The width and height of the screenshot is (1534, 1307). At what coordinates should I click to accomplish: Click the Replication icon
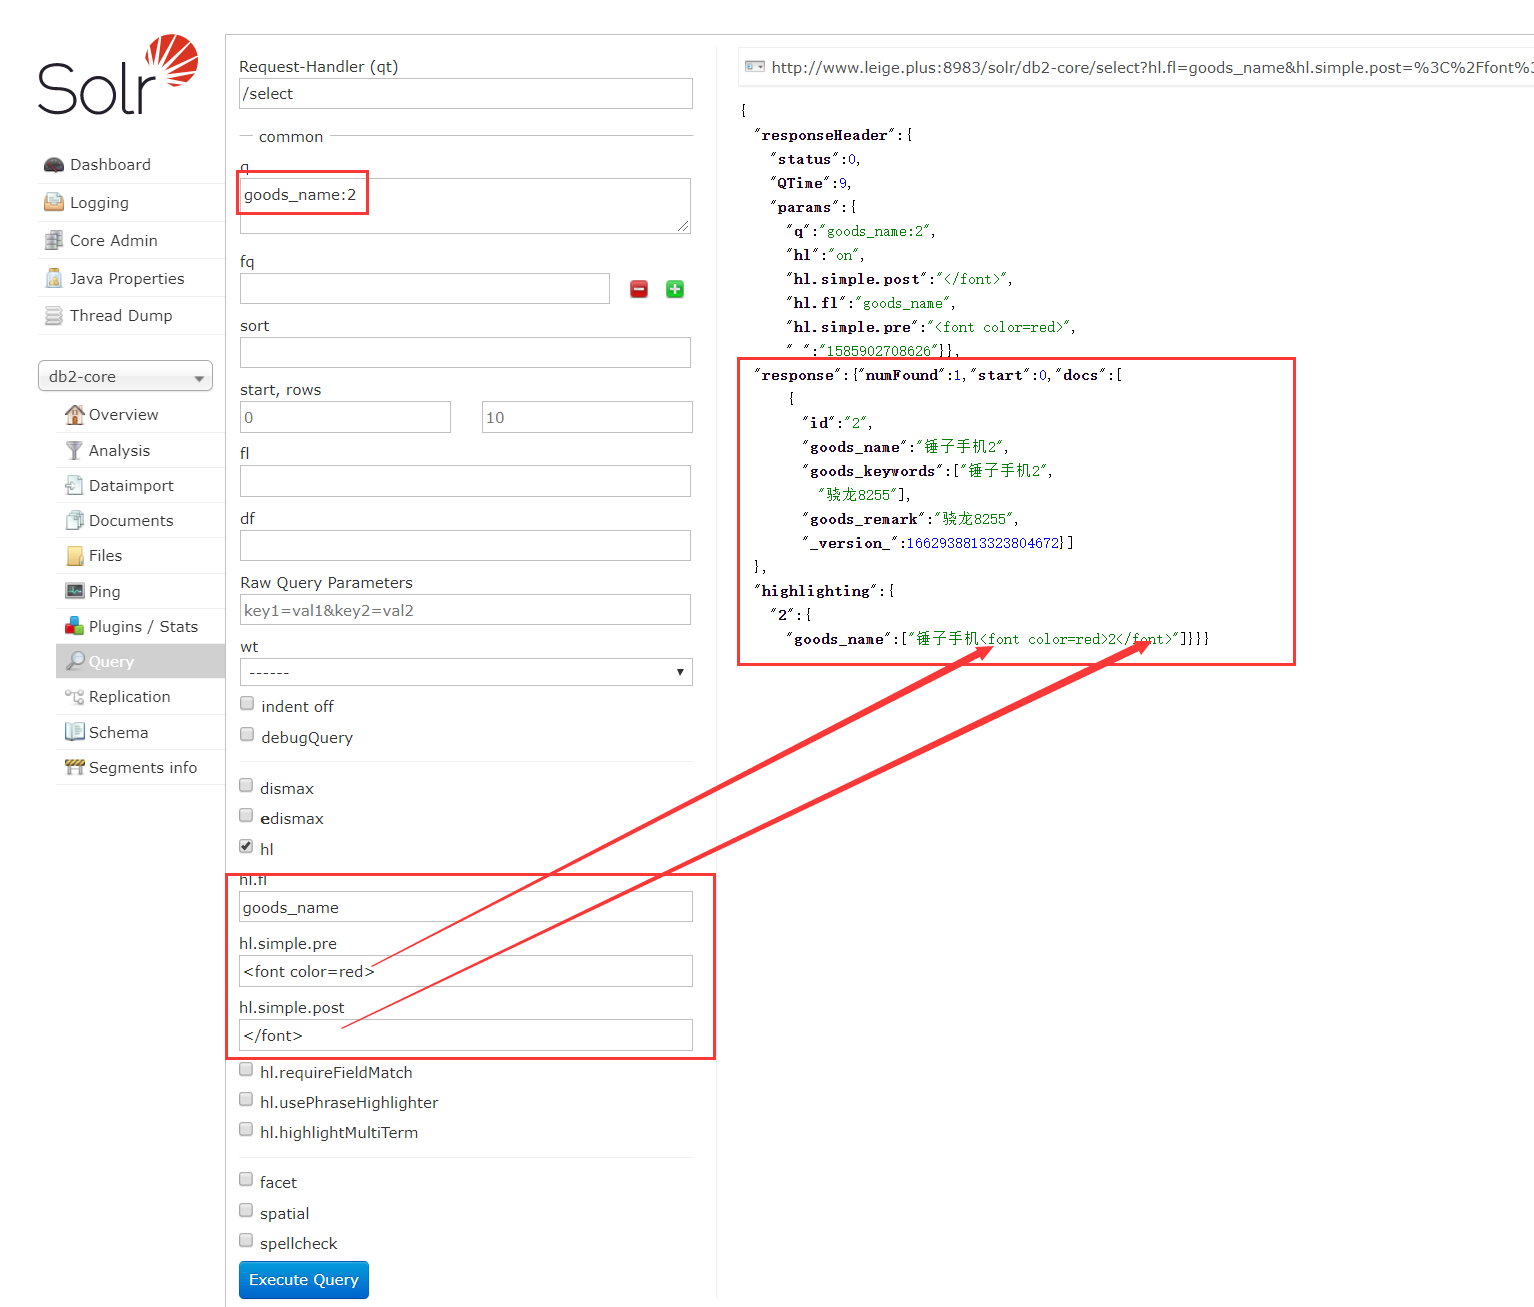coord(74,697)
